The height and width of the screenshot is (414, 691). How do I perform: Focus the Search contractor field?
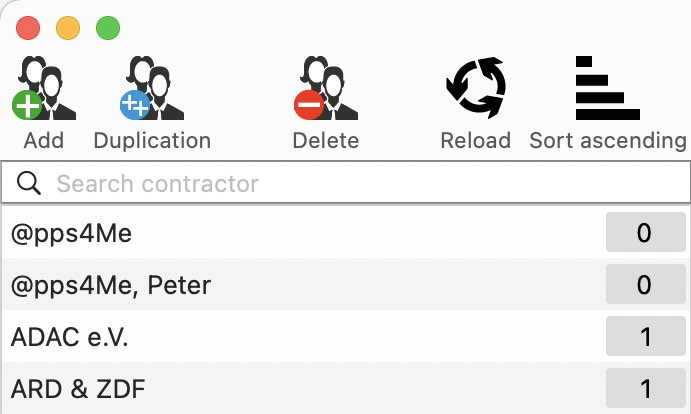pos(346,183)
